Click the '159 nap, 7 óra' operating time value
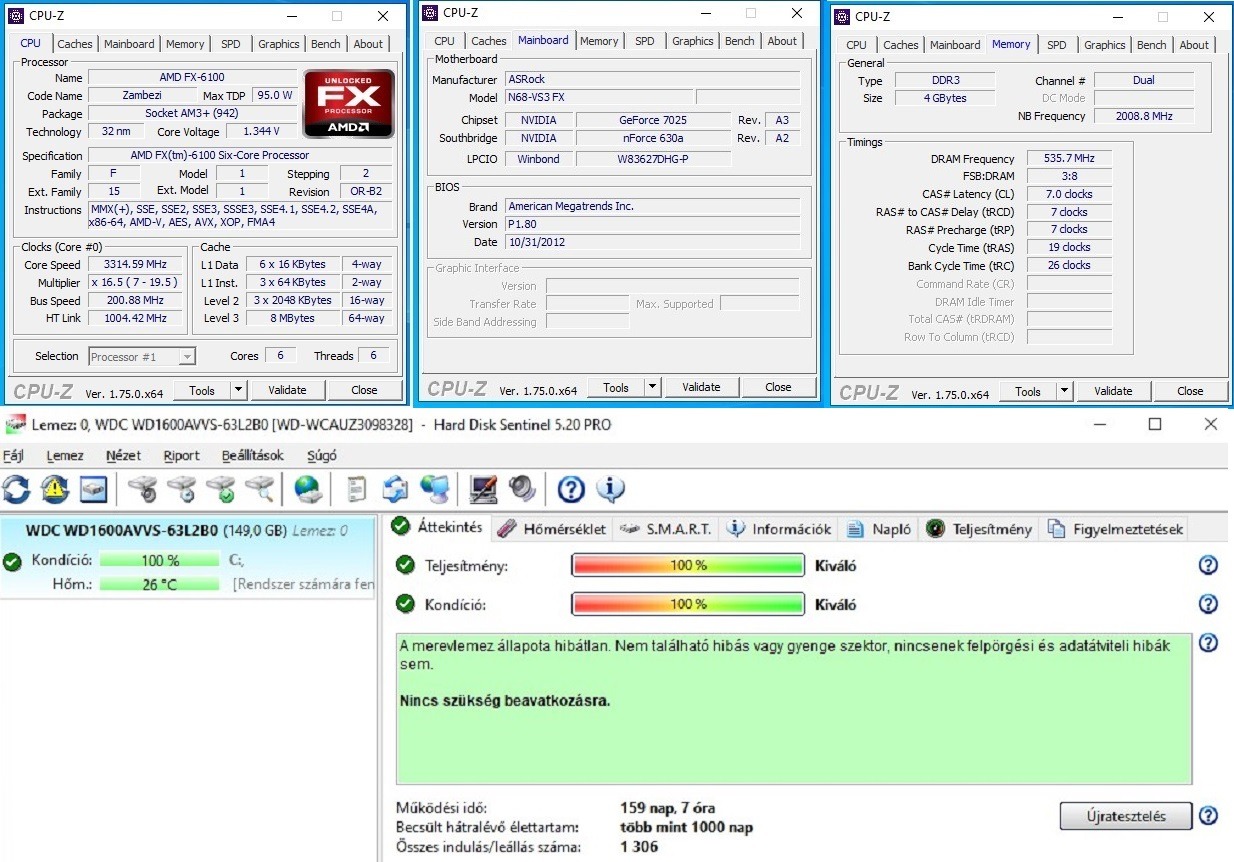Image resolution: width=1234 pixels, height=862 pixels. coord(667,808)
